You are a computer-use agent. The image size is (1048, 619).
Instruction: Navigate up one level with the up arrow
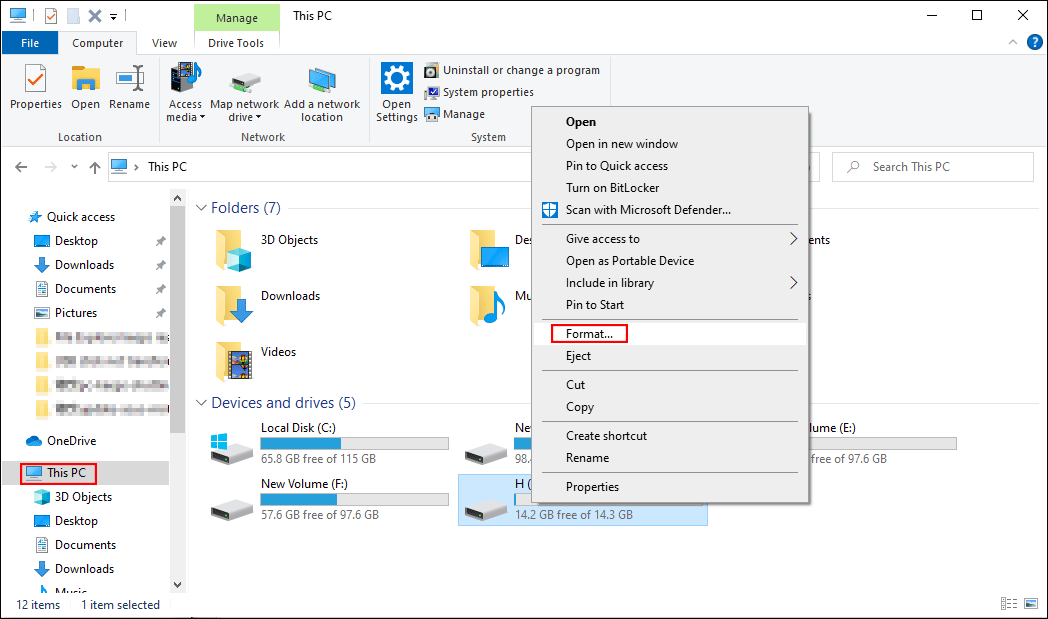pos(95,166)
